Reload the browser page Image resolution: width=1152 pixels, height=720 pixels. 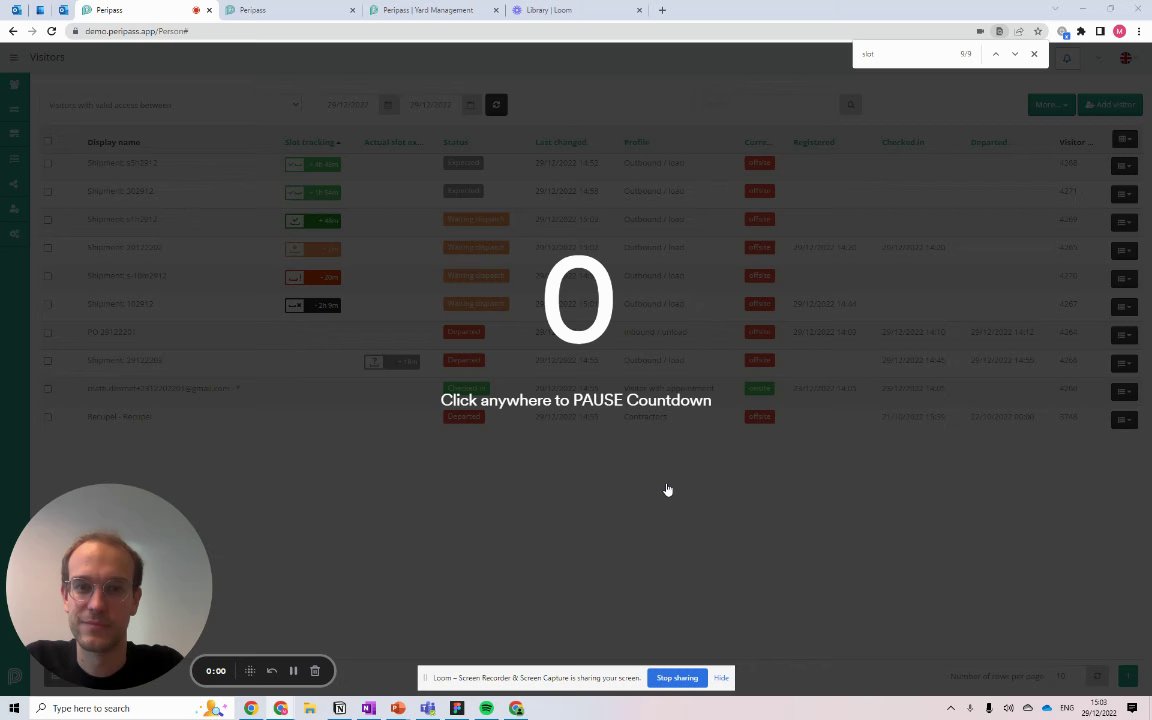point(51,32)
